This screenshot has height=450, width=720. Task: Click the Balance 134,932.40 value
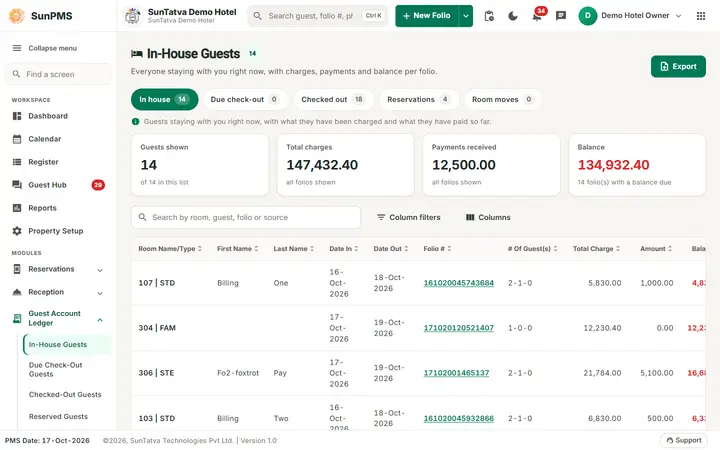coord(613,165)
